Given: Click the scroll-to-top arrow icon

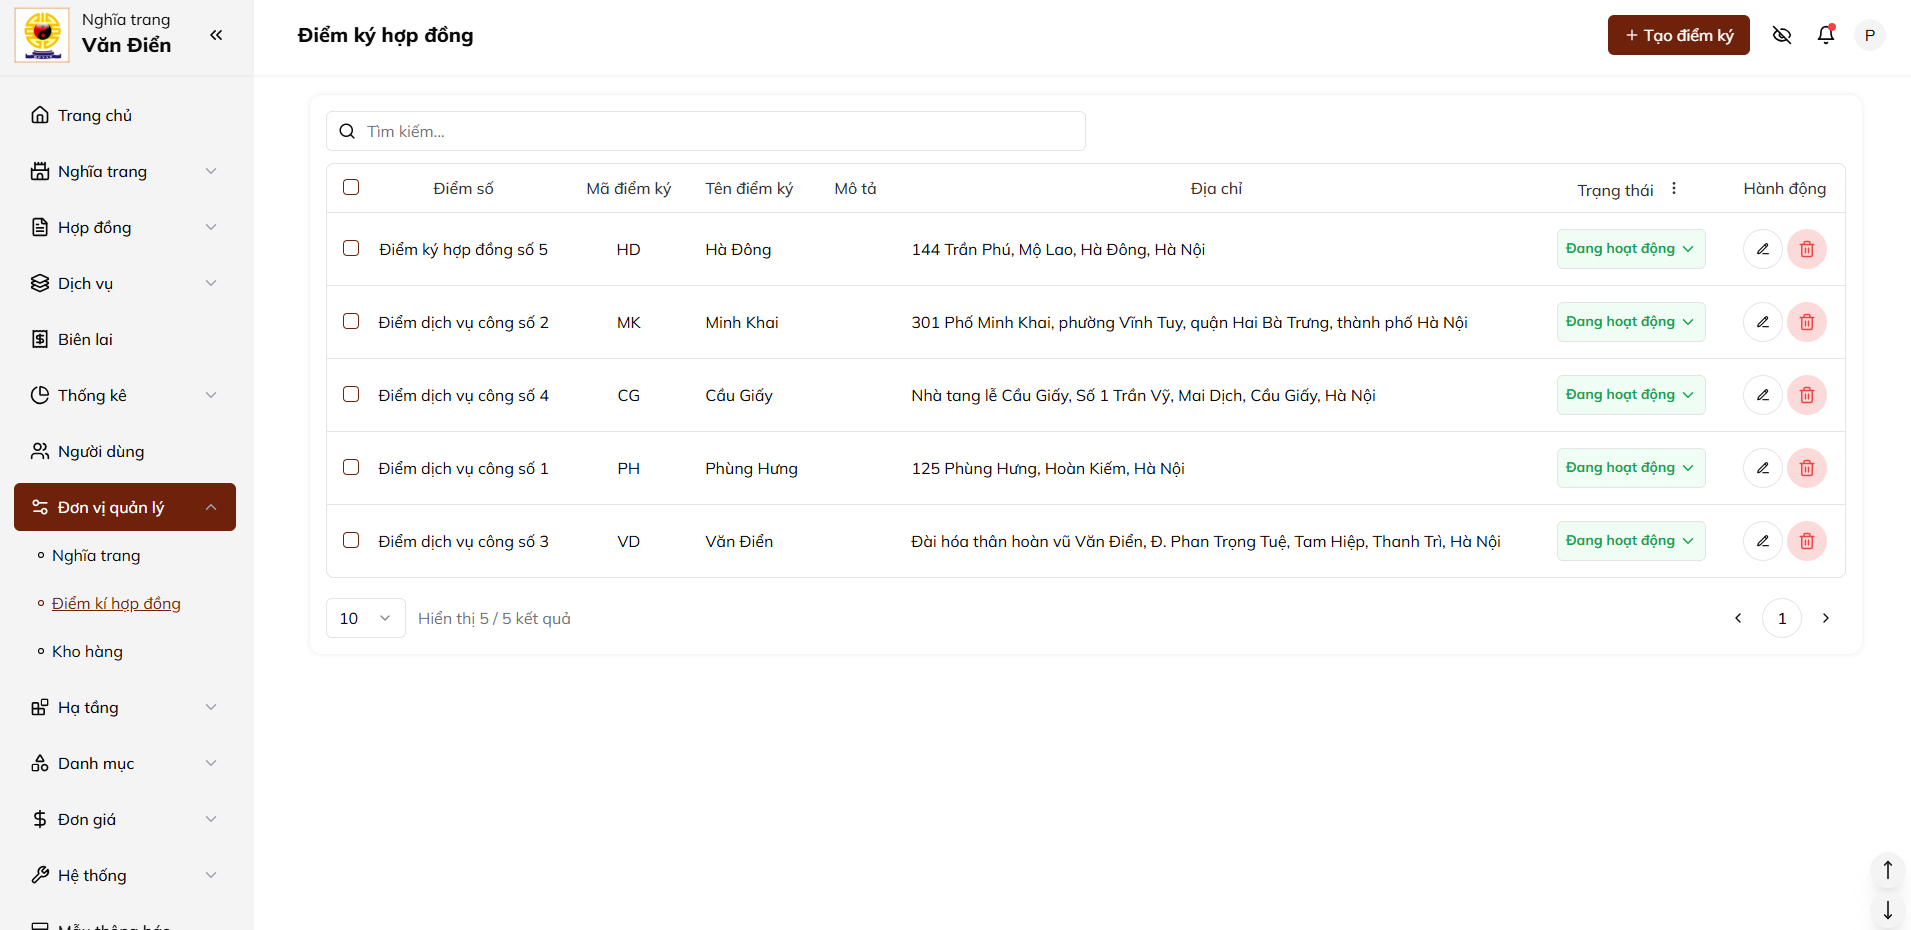Looking at the screenshot, I should click(1887, 870).
